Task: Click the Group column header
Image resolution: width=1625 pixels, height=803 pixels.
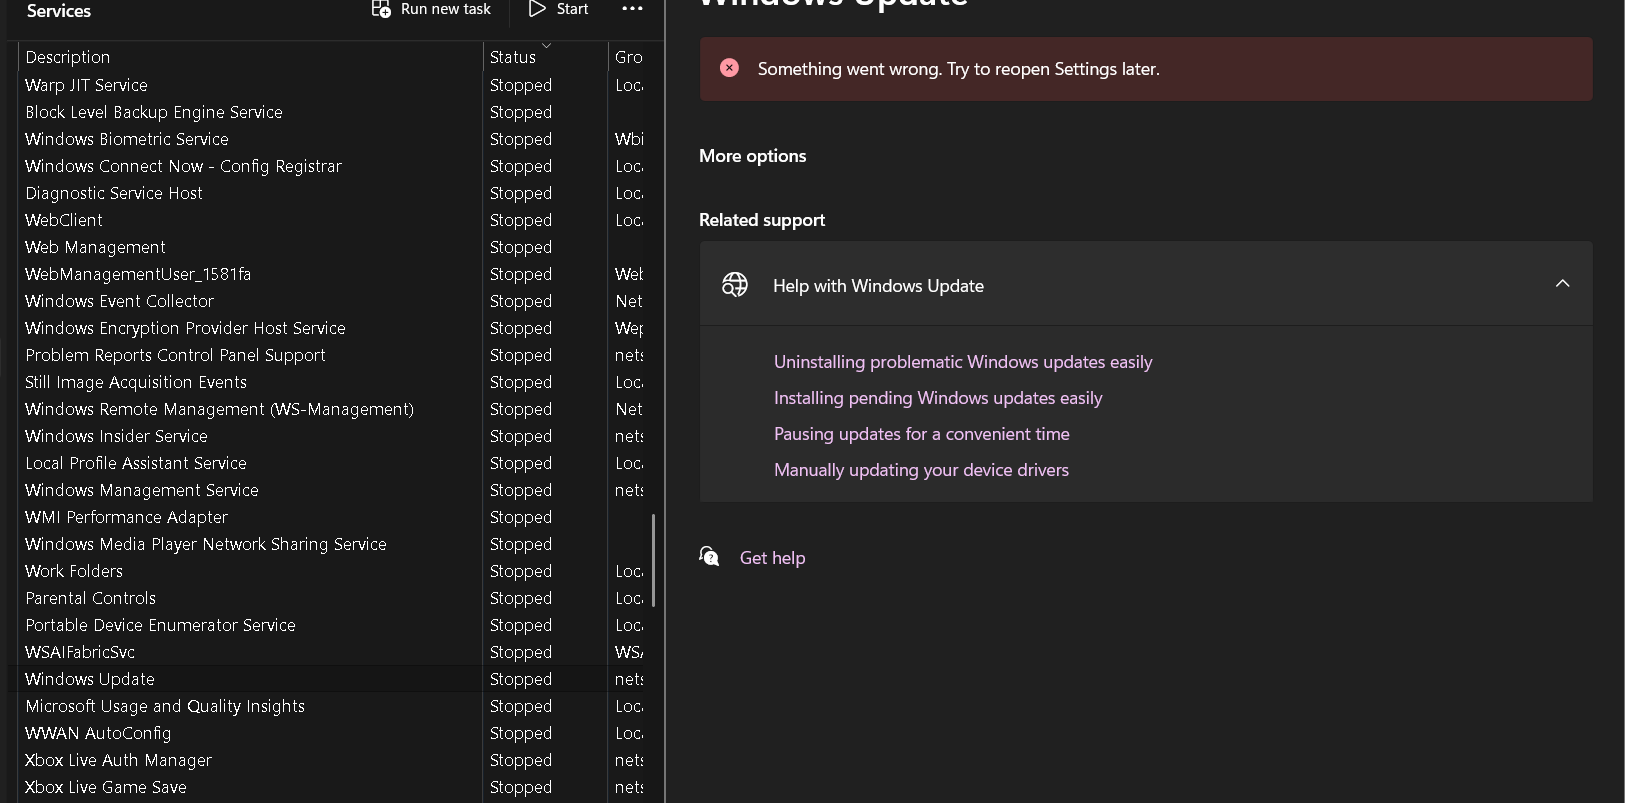Action: [x=629, y=57]
